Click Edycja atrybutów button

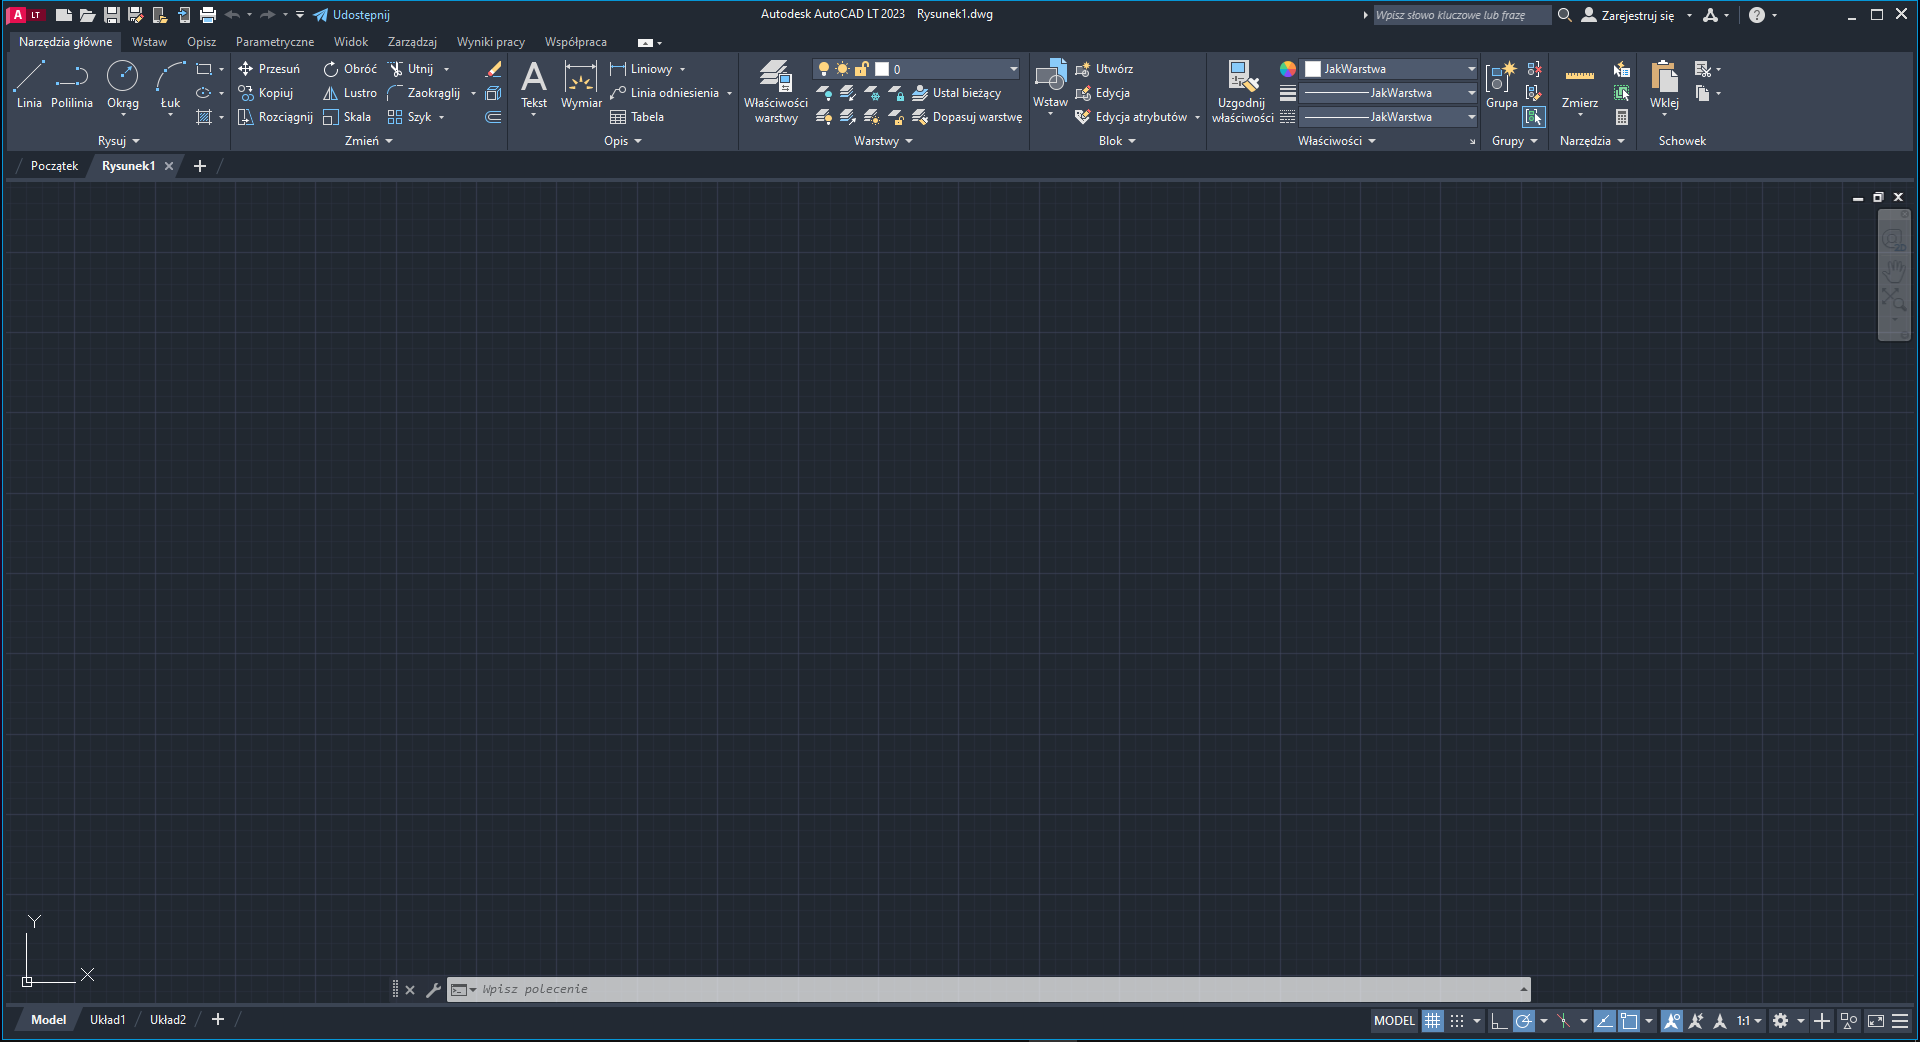tap(1132, 117)
